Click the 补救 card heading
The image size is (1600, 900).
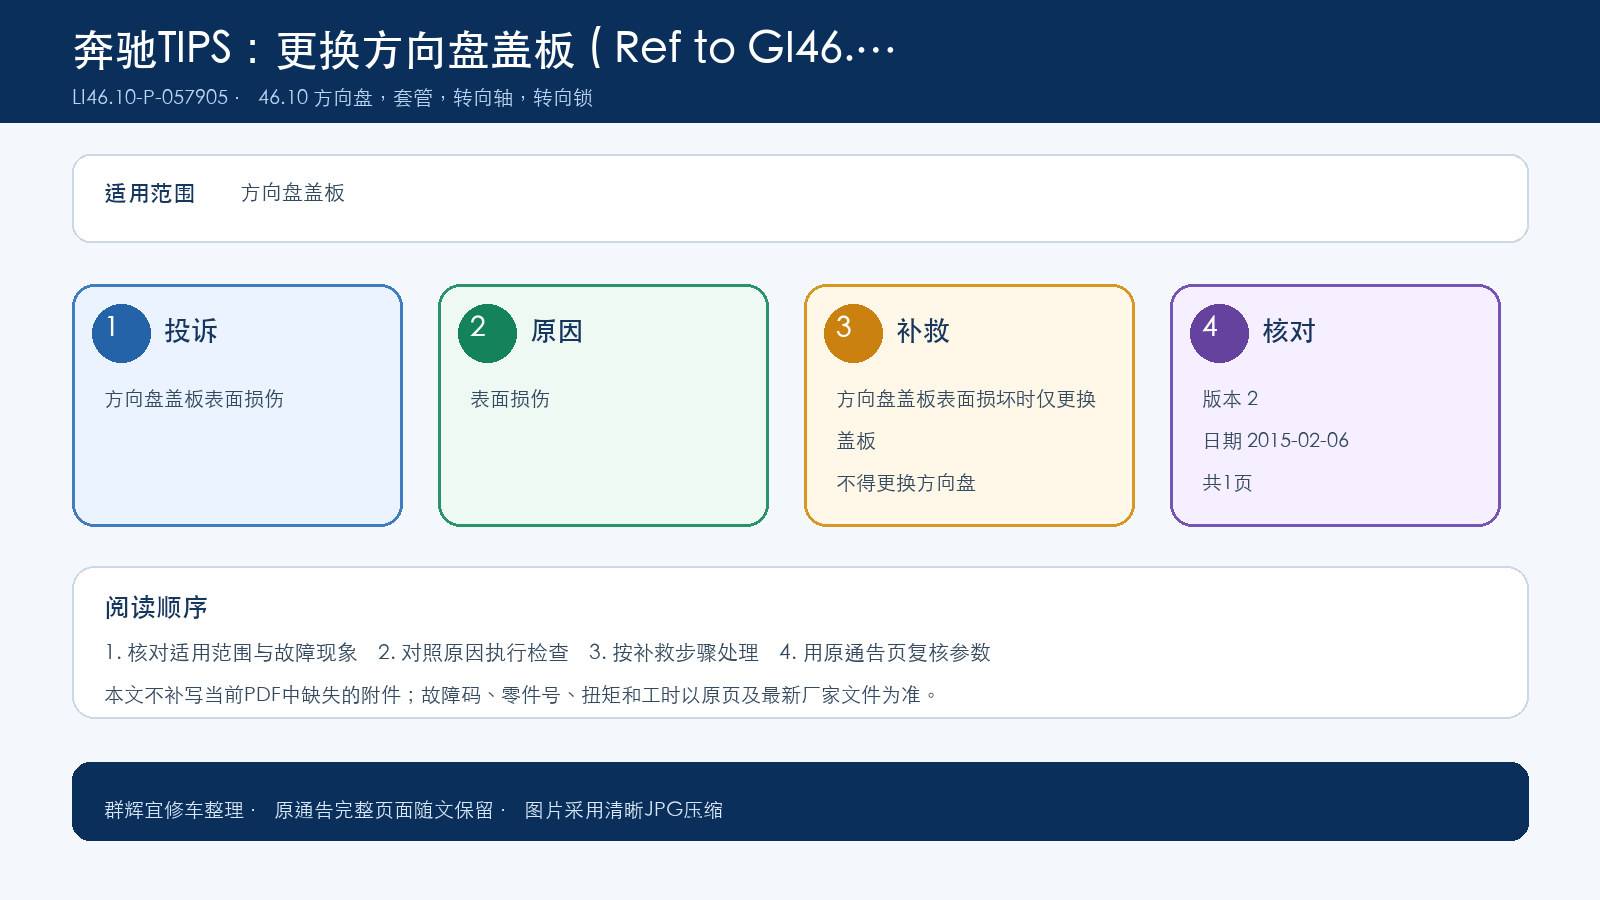pyautogui.click(x=923, y=331)
